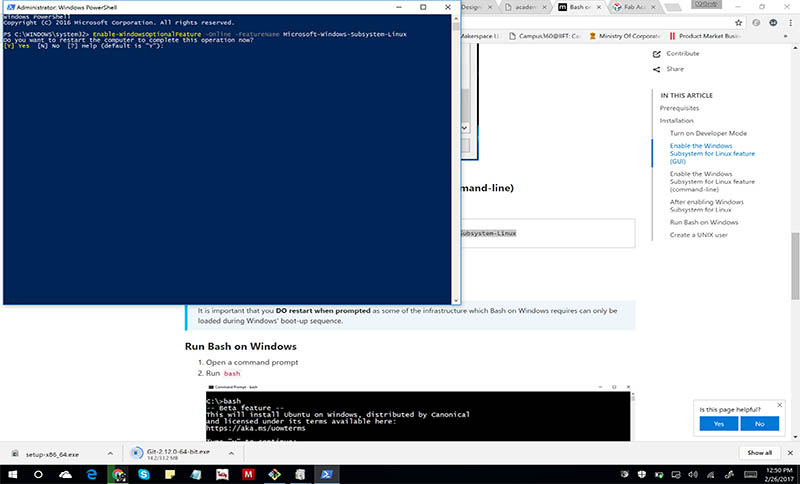This screenshot has height=484, width=800.
Task: Open Product Market Business bookmark
Action: pyautogui.click(x=705, y=36)
